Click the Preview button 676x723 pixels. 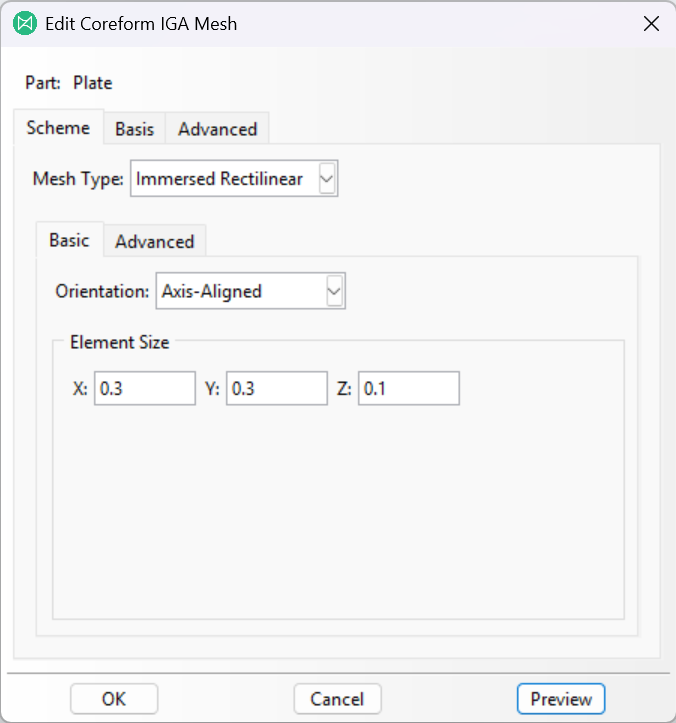click(561, 699)
